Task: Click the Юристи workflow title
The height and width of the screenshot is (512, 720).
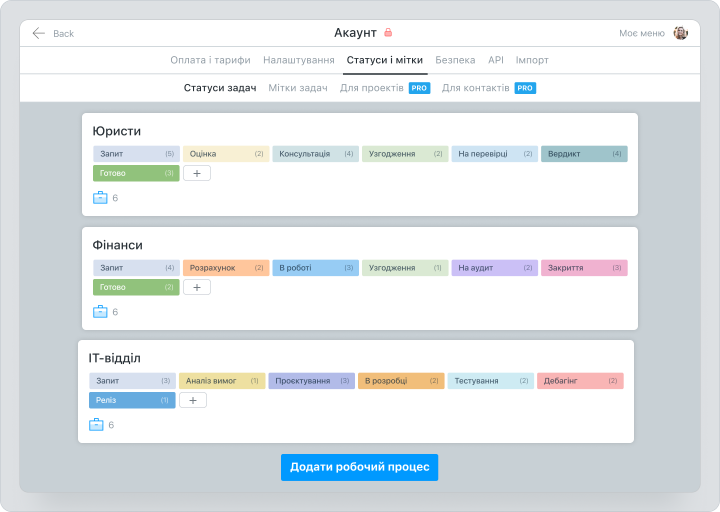Action: pyautogui.click(x=117, y=131)
